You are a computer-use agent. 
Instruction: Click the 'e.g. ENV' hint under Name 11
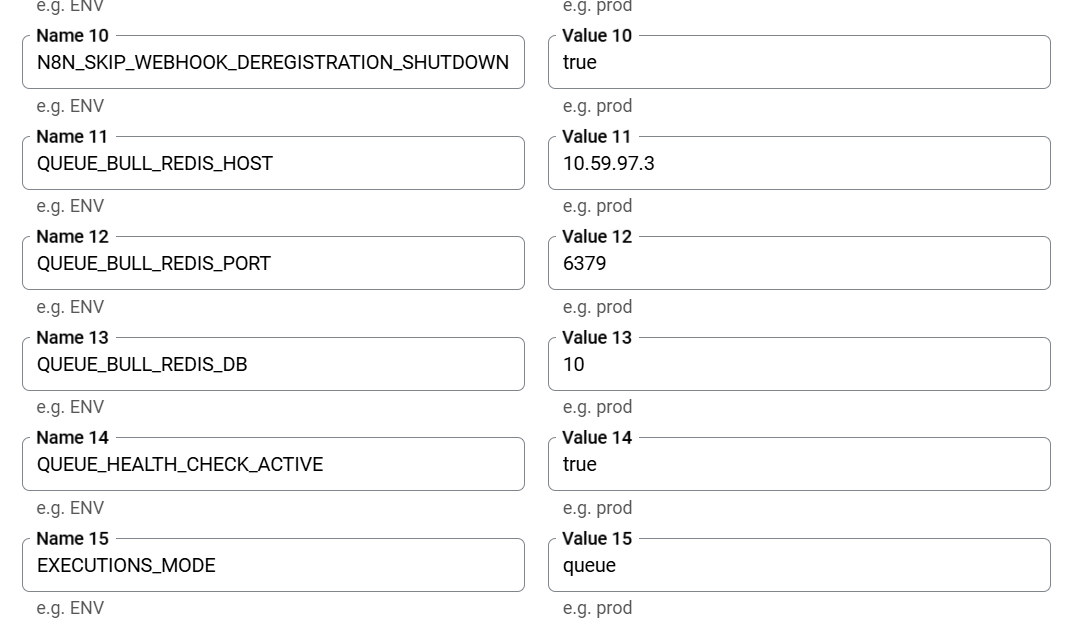70,206
